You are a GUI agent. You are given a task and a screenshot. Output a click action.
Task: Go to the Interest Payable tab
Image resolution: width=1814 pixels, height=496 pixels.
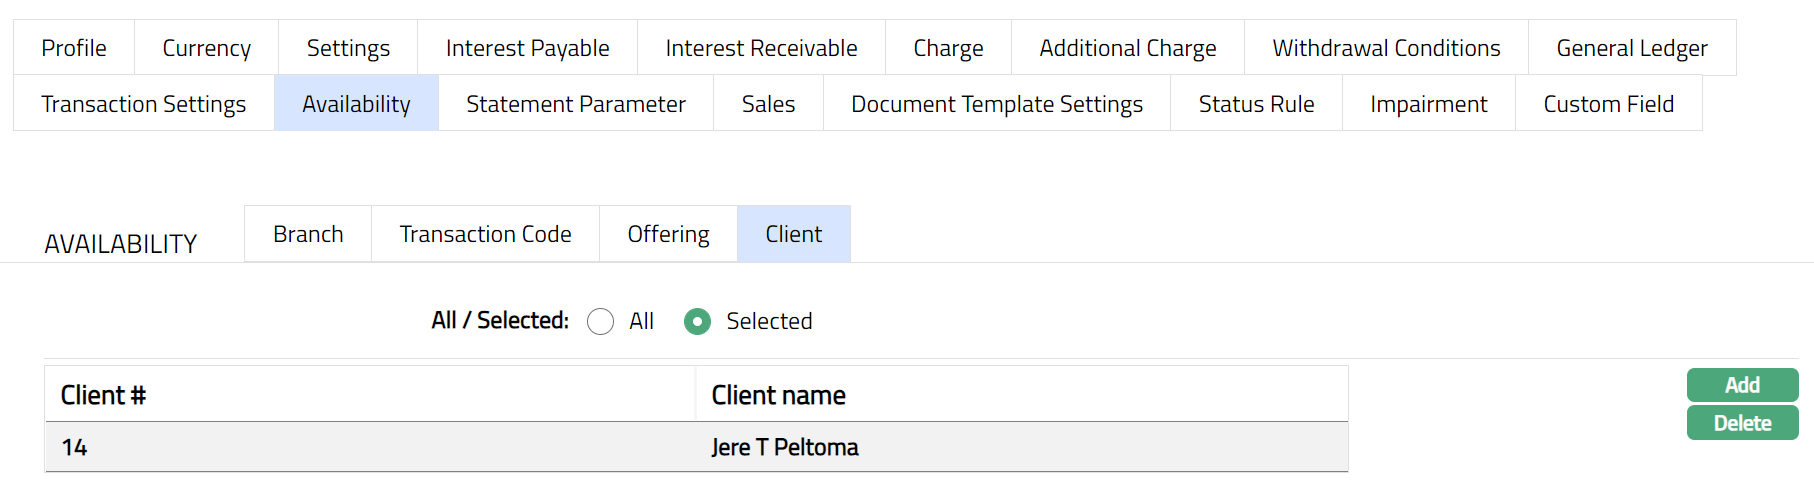527,48
